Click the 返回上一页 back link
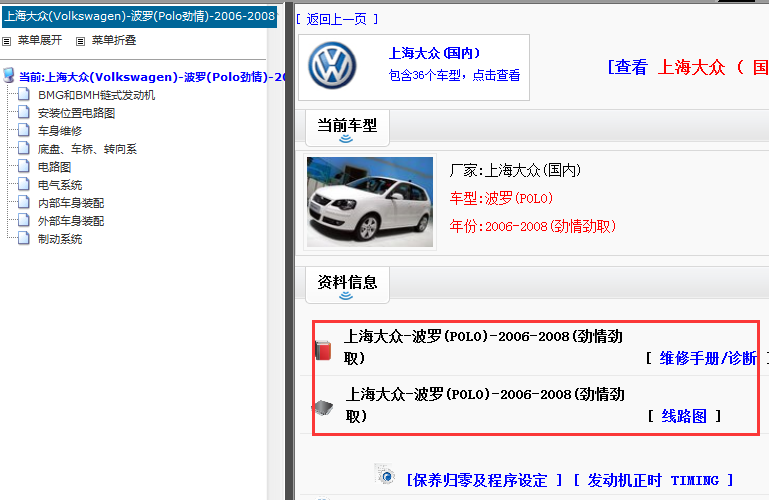 point(337,20)
